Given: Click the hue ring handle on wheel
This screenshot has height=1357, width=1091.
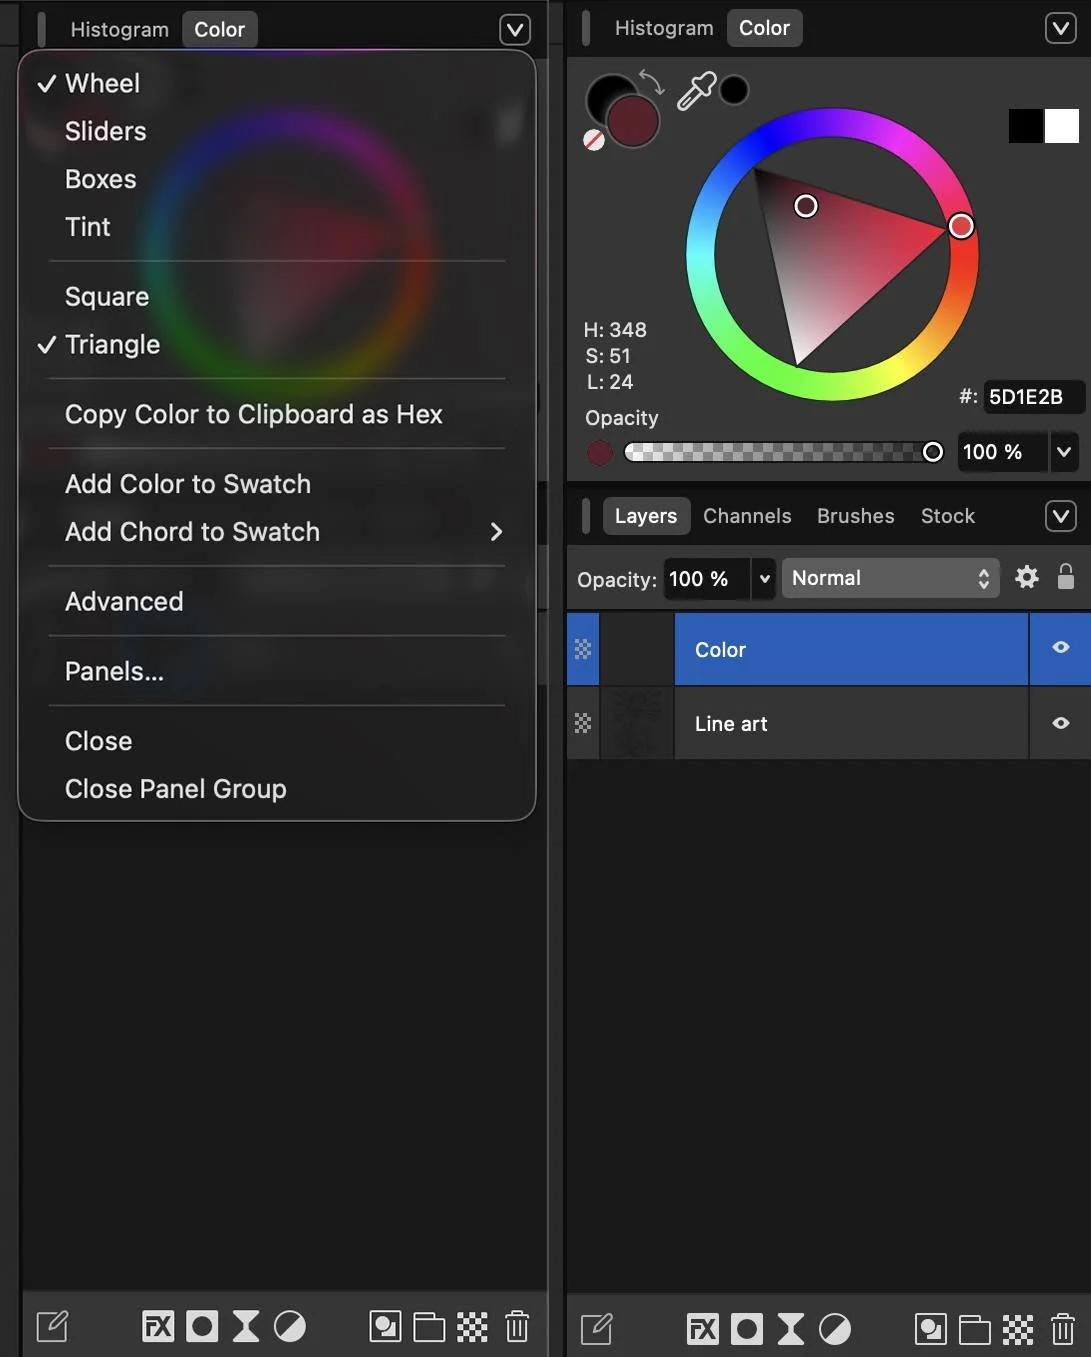Looking at the screenshot, I should [961, 226].
